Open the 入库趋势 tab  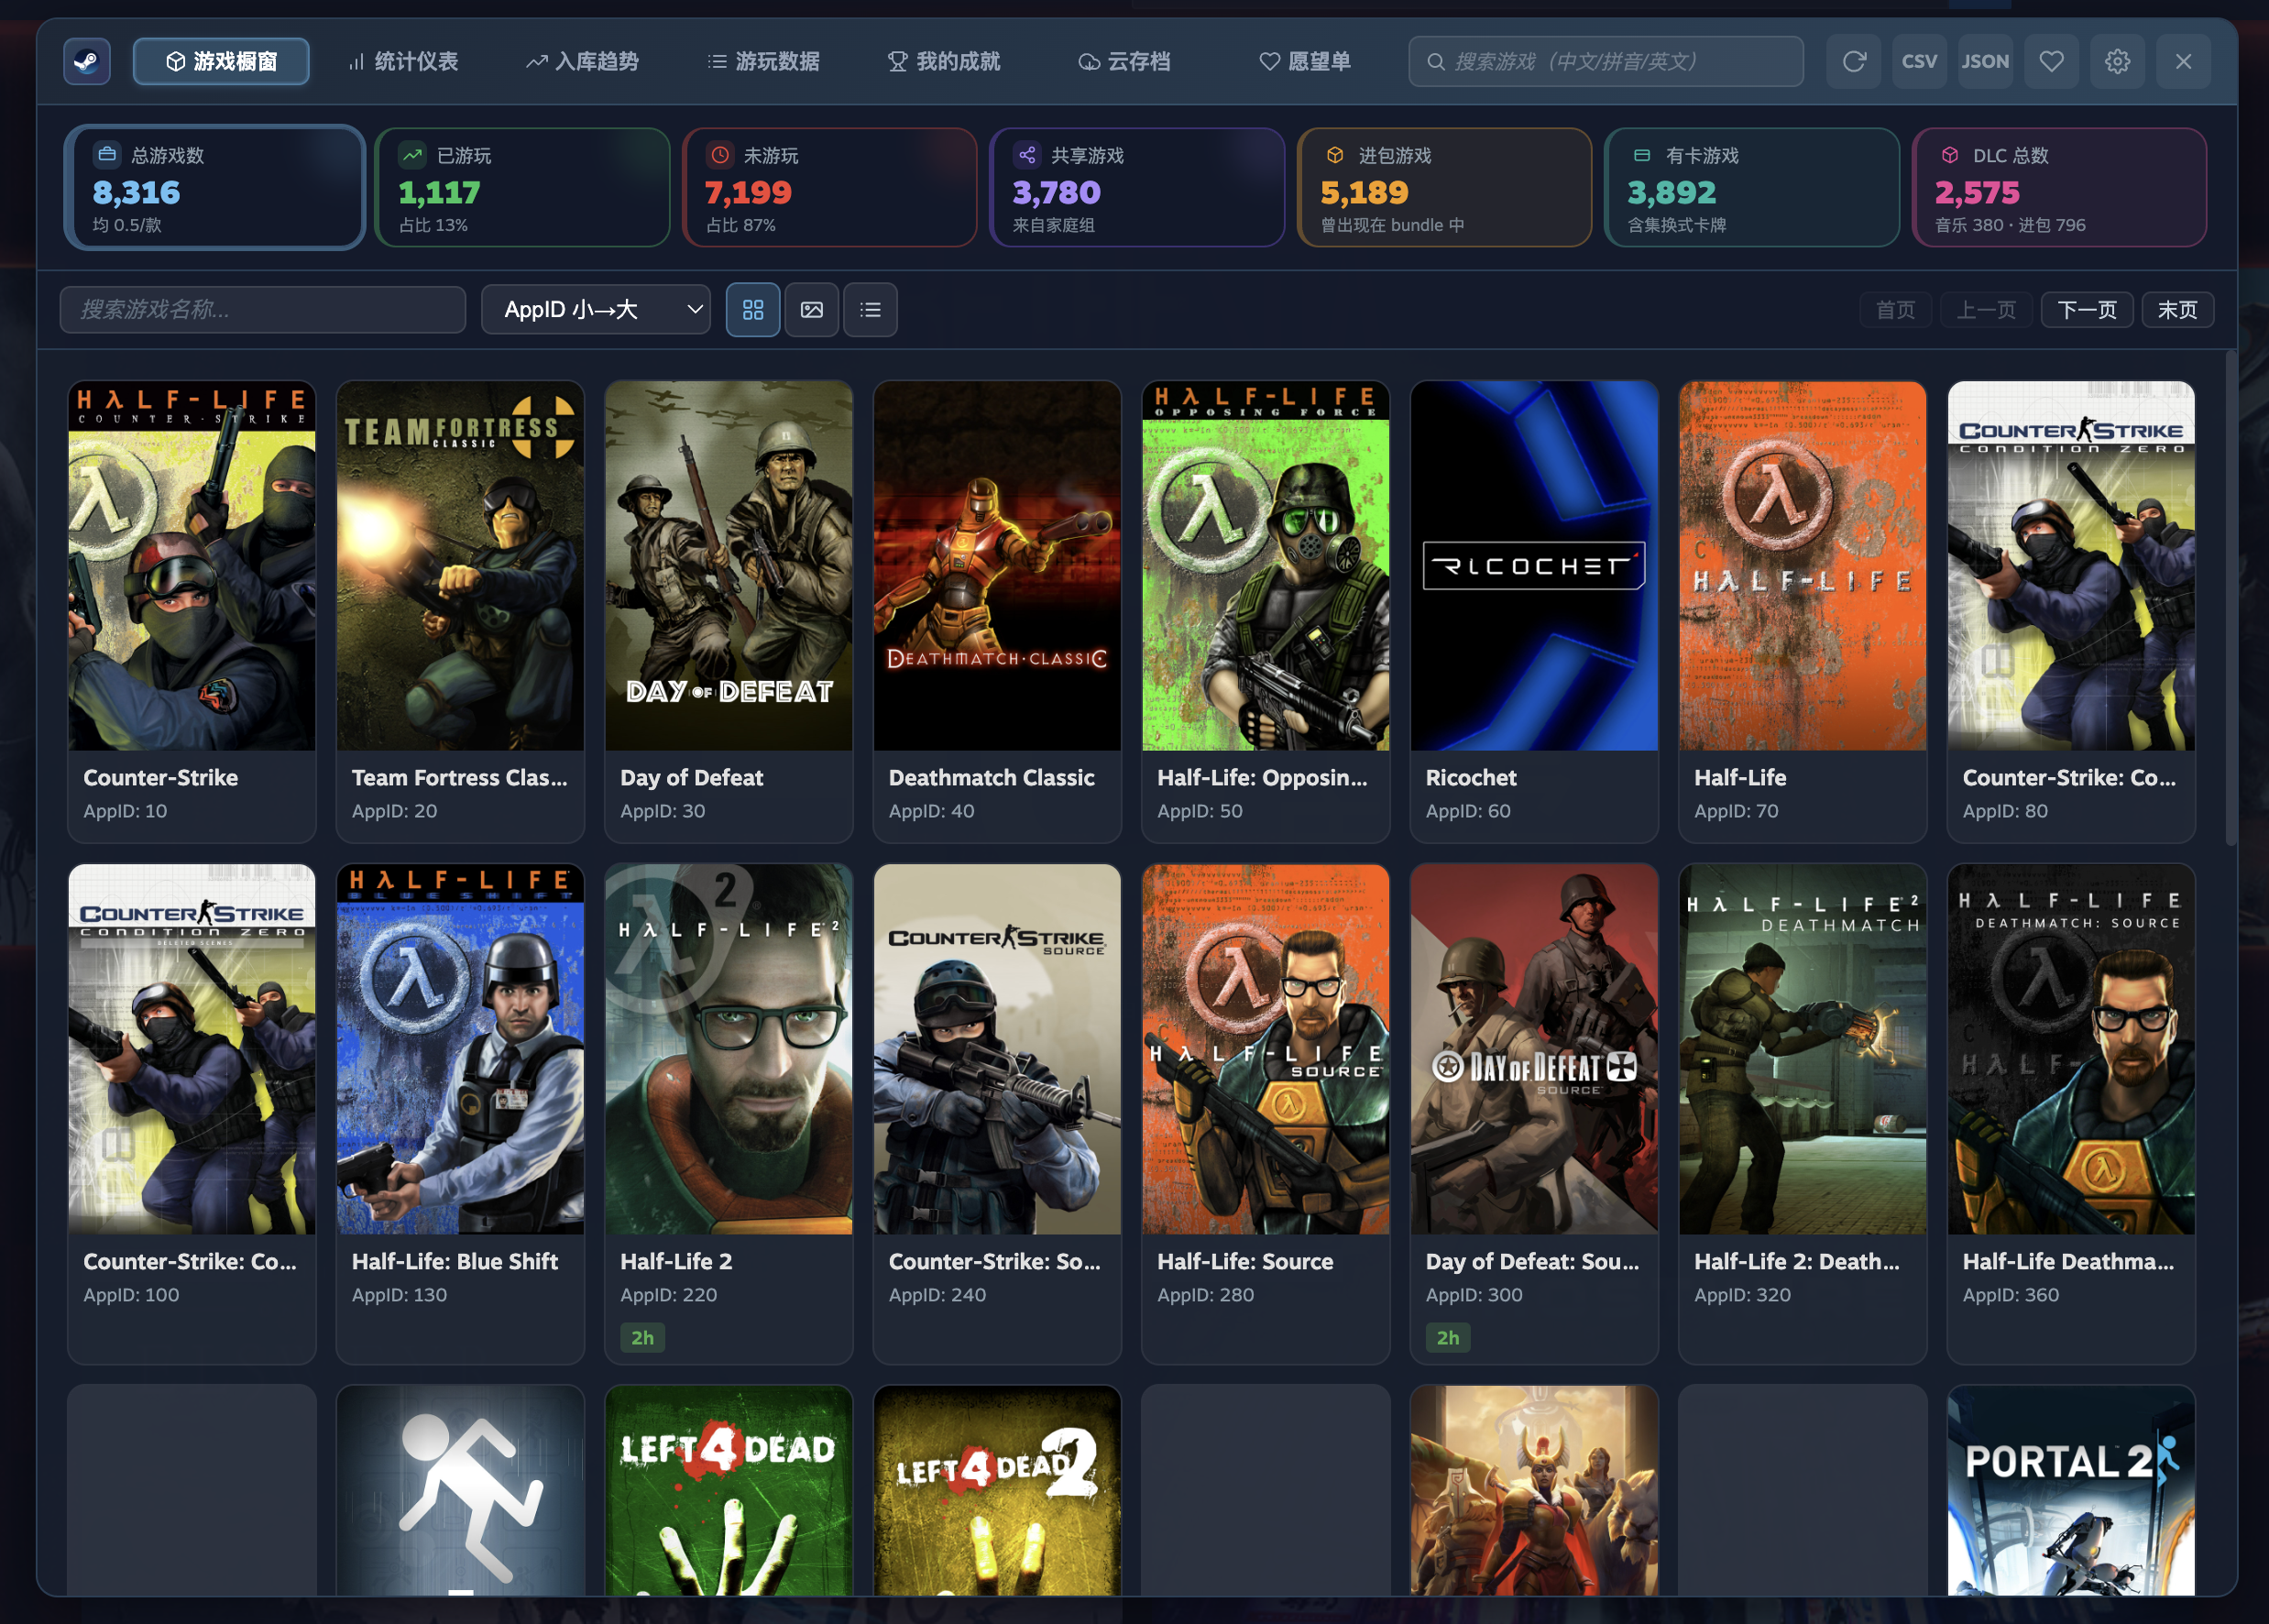click(583, 62)
